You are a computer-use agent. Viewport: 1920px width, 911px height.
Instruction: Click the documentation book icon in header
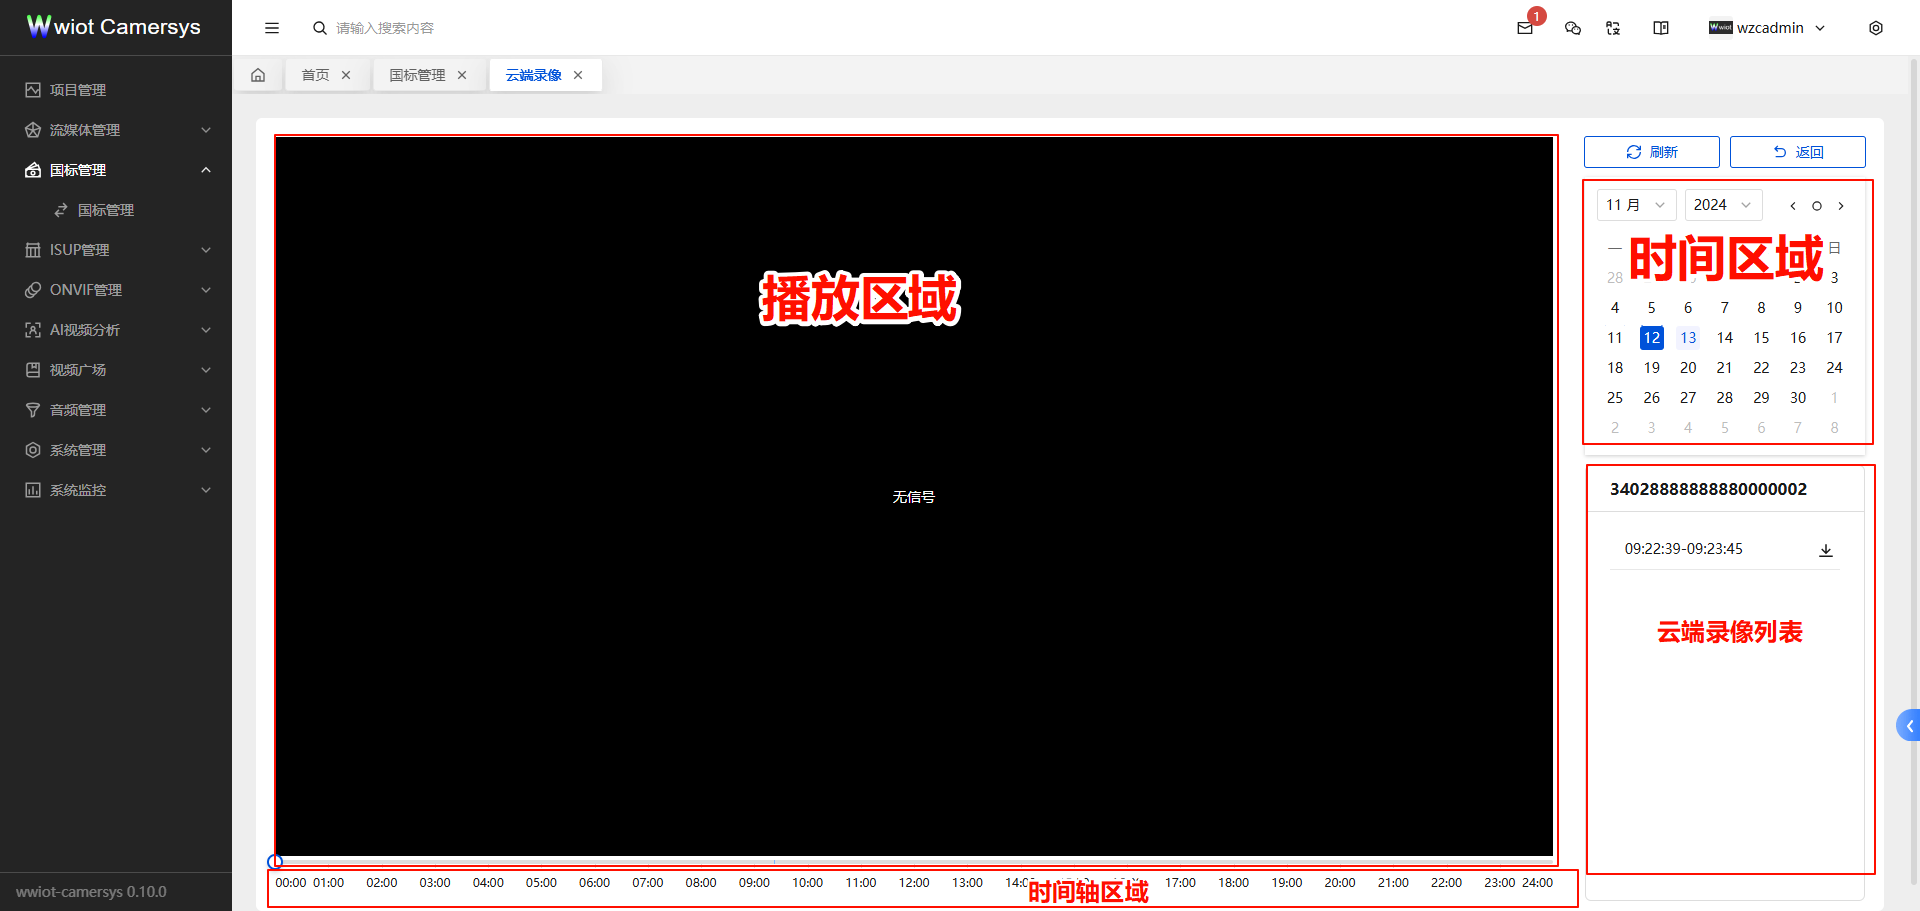[1660, 28]
